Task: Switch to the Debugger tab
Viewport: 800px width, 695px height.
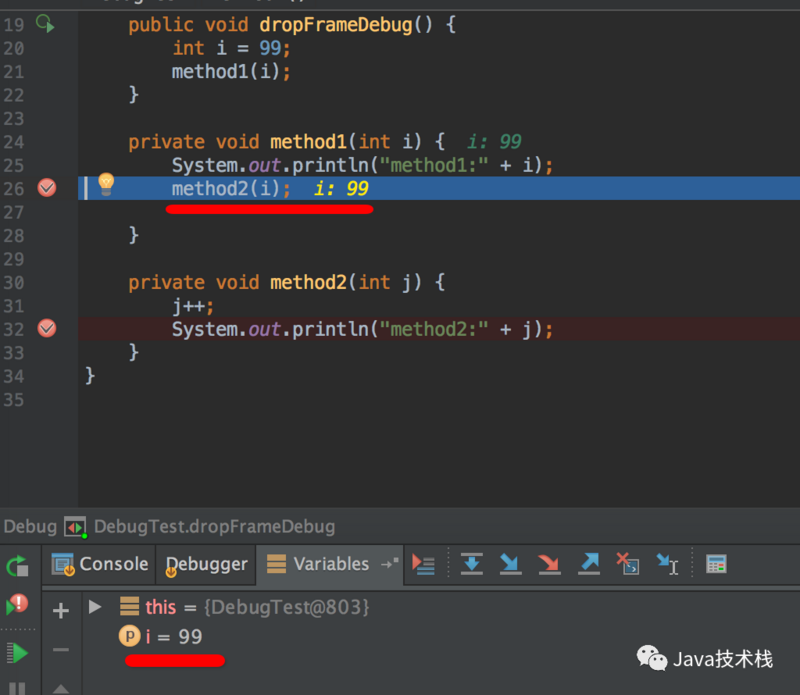Action: tap(206, 564)
